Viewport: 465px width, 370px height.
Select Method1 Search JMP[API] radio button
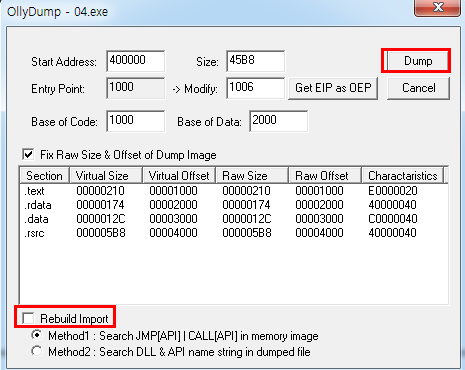coord(37,335)
